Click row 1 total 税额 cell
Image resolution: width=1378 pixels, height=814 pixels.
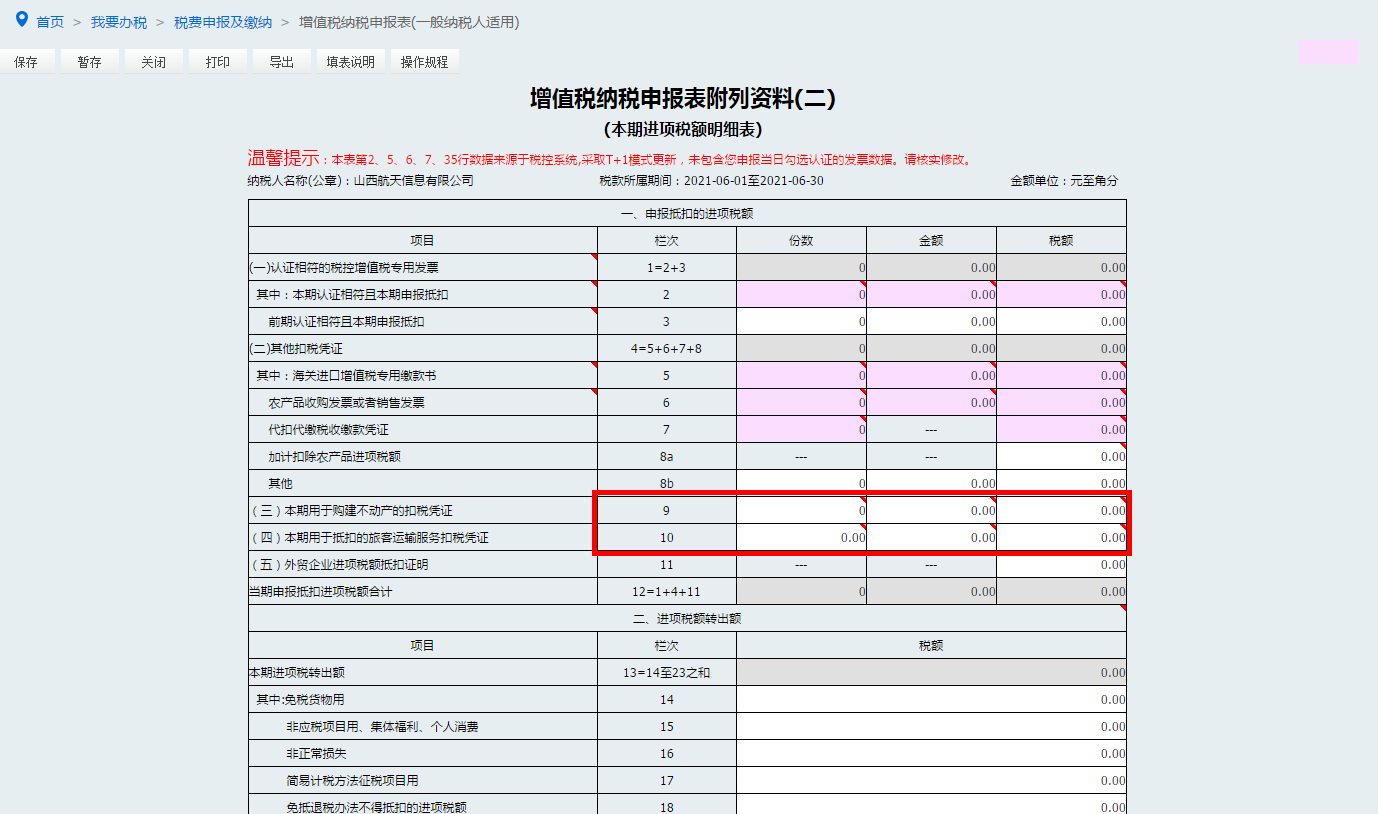tap(1061, 268)
